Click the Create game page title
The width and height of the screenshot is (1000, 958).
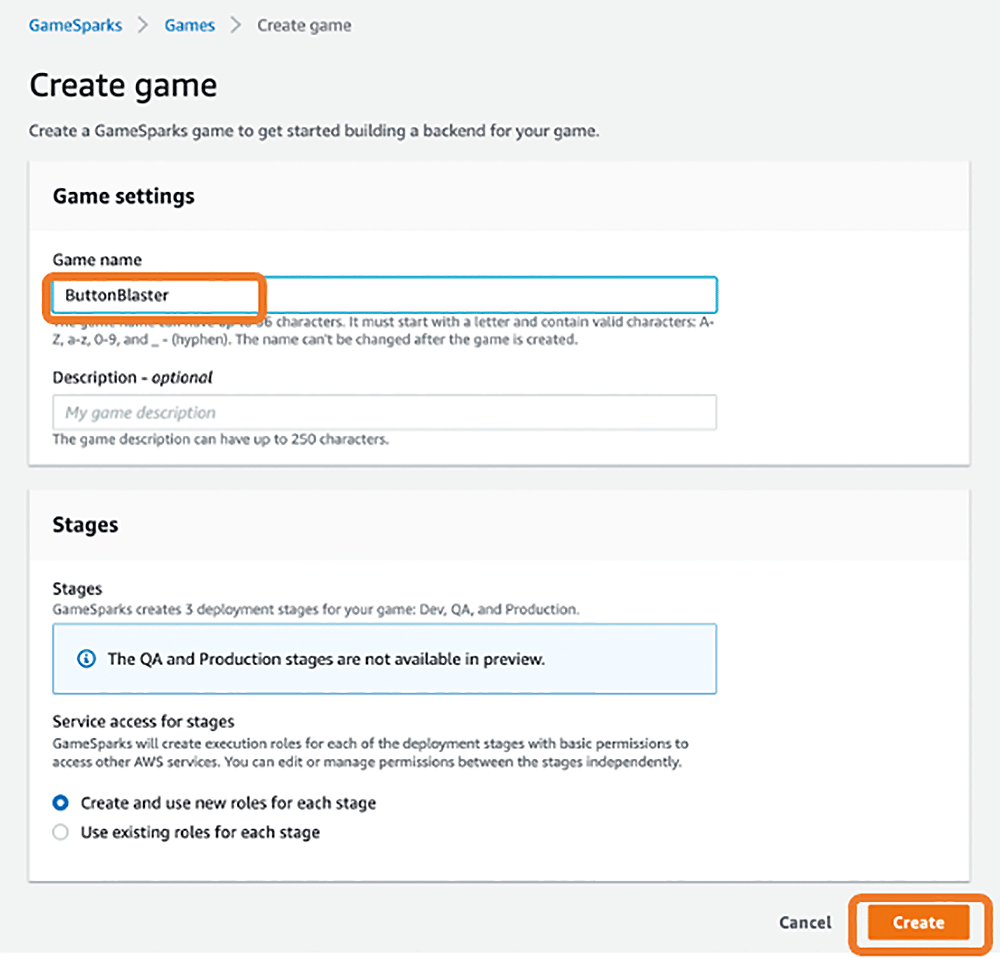123,85
